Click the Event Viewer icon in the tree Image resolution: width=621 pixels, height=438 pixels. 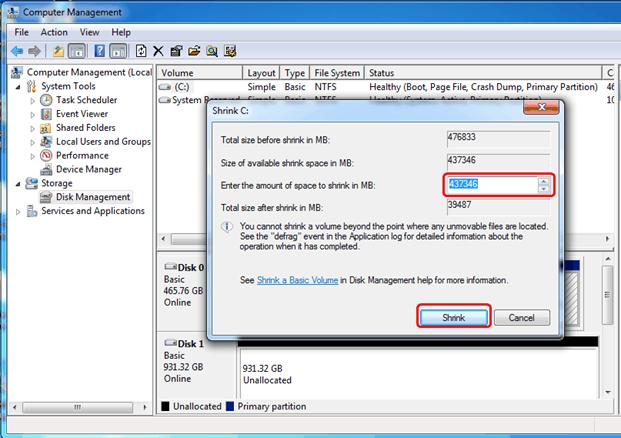click(x=46, y=114)
